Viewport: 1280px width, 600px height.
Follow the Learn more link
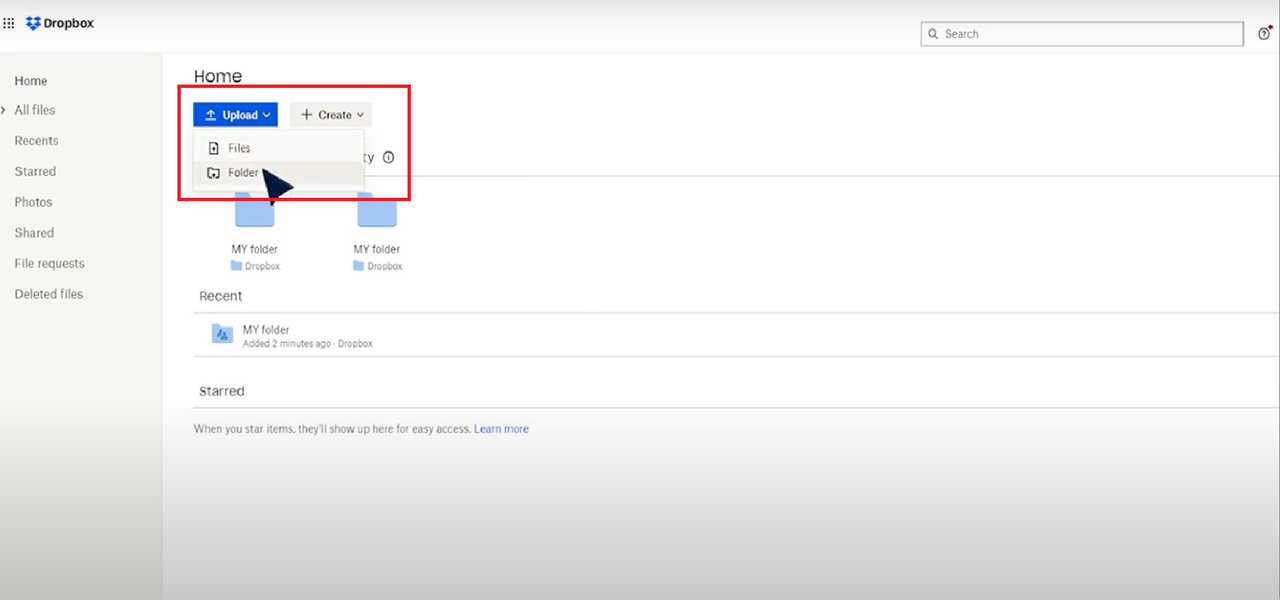click(x=501, y=429)
